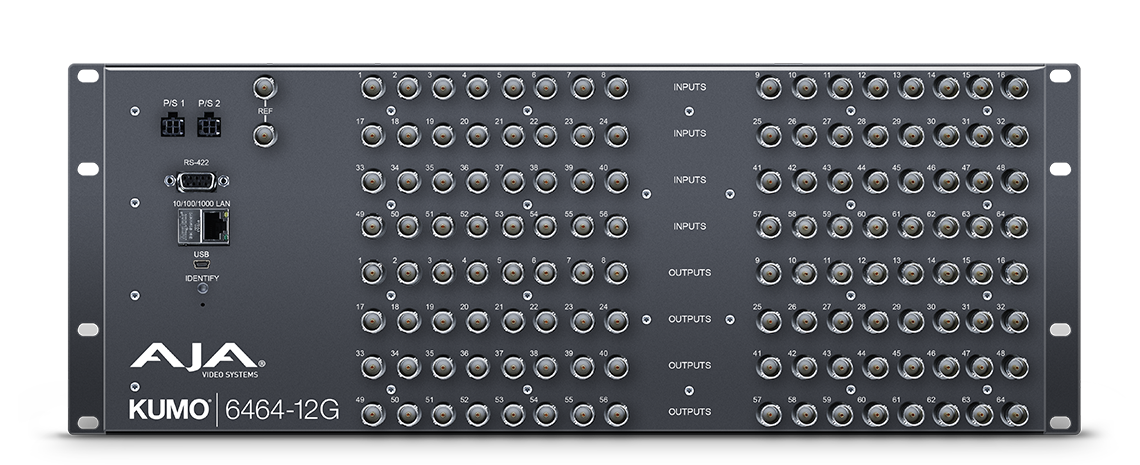The width and height of the screenshot is (1140, 465).
Task: Select input BNC connector 37
Action: pos(513,182)
